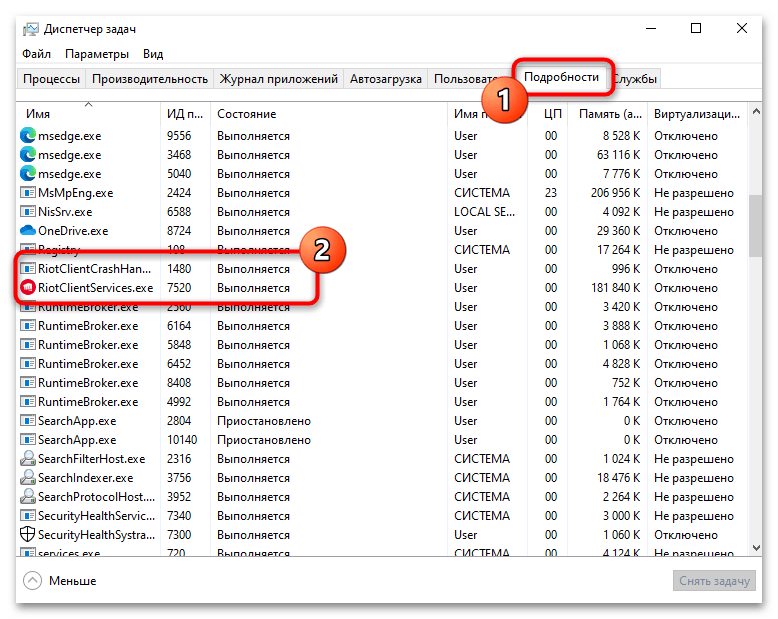Click memory value 63 116 K
Viewport: 778px width, 619px height.
pyautogui.click(x=618, y=155)
